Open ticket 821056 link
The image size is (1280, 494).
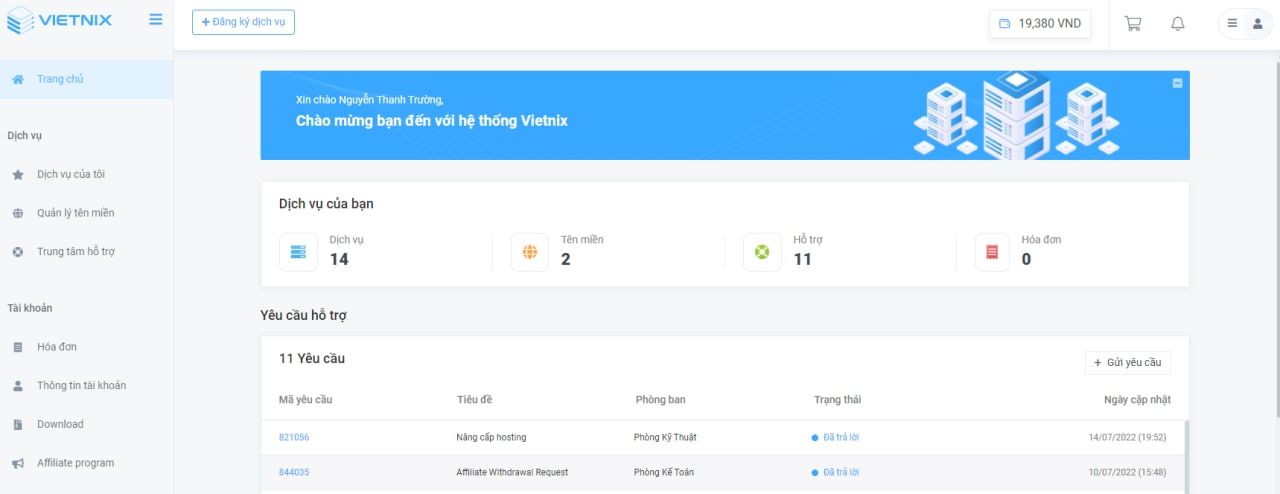click(294, 437)
